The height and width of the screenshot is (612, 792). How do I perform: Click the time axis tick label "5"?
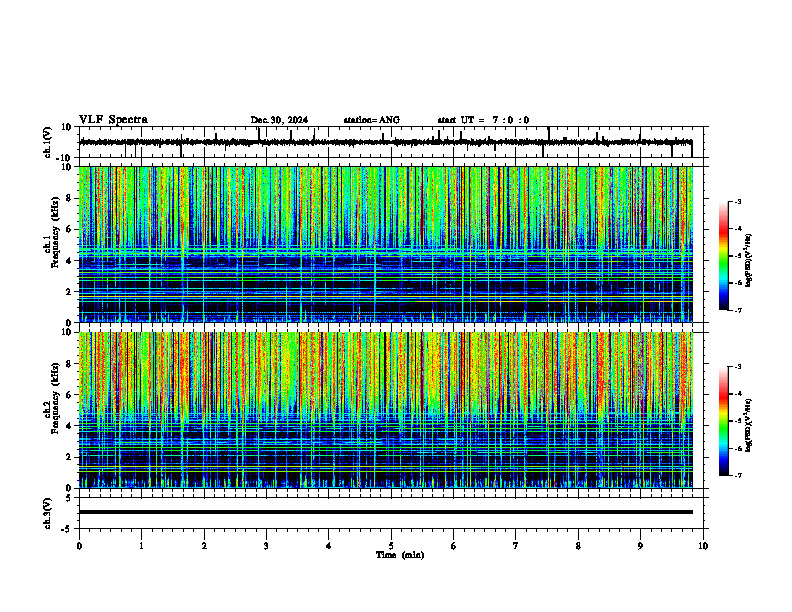click(x=391, y=546)
